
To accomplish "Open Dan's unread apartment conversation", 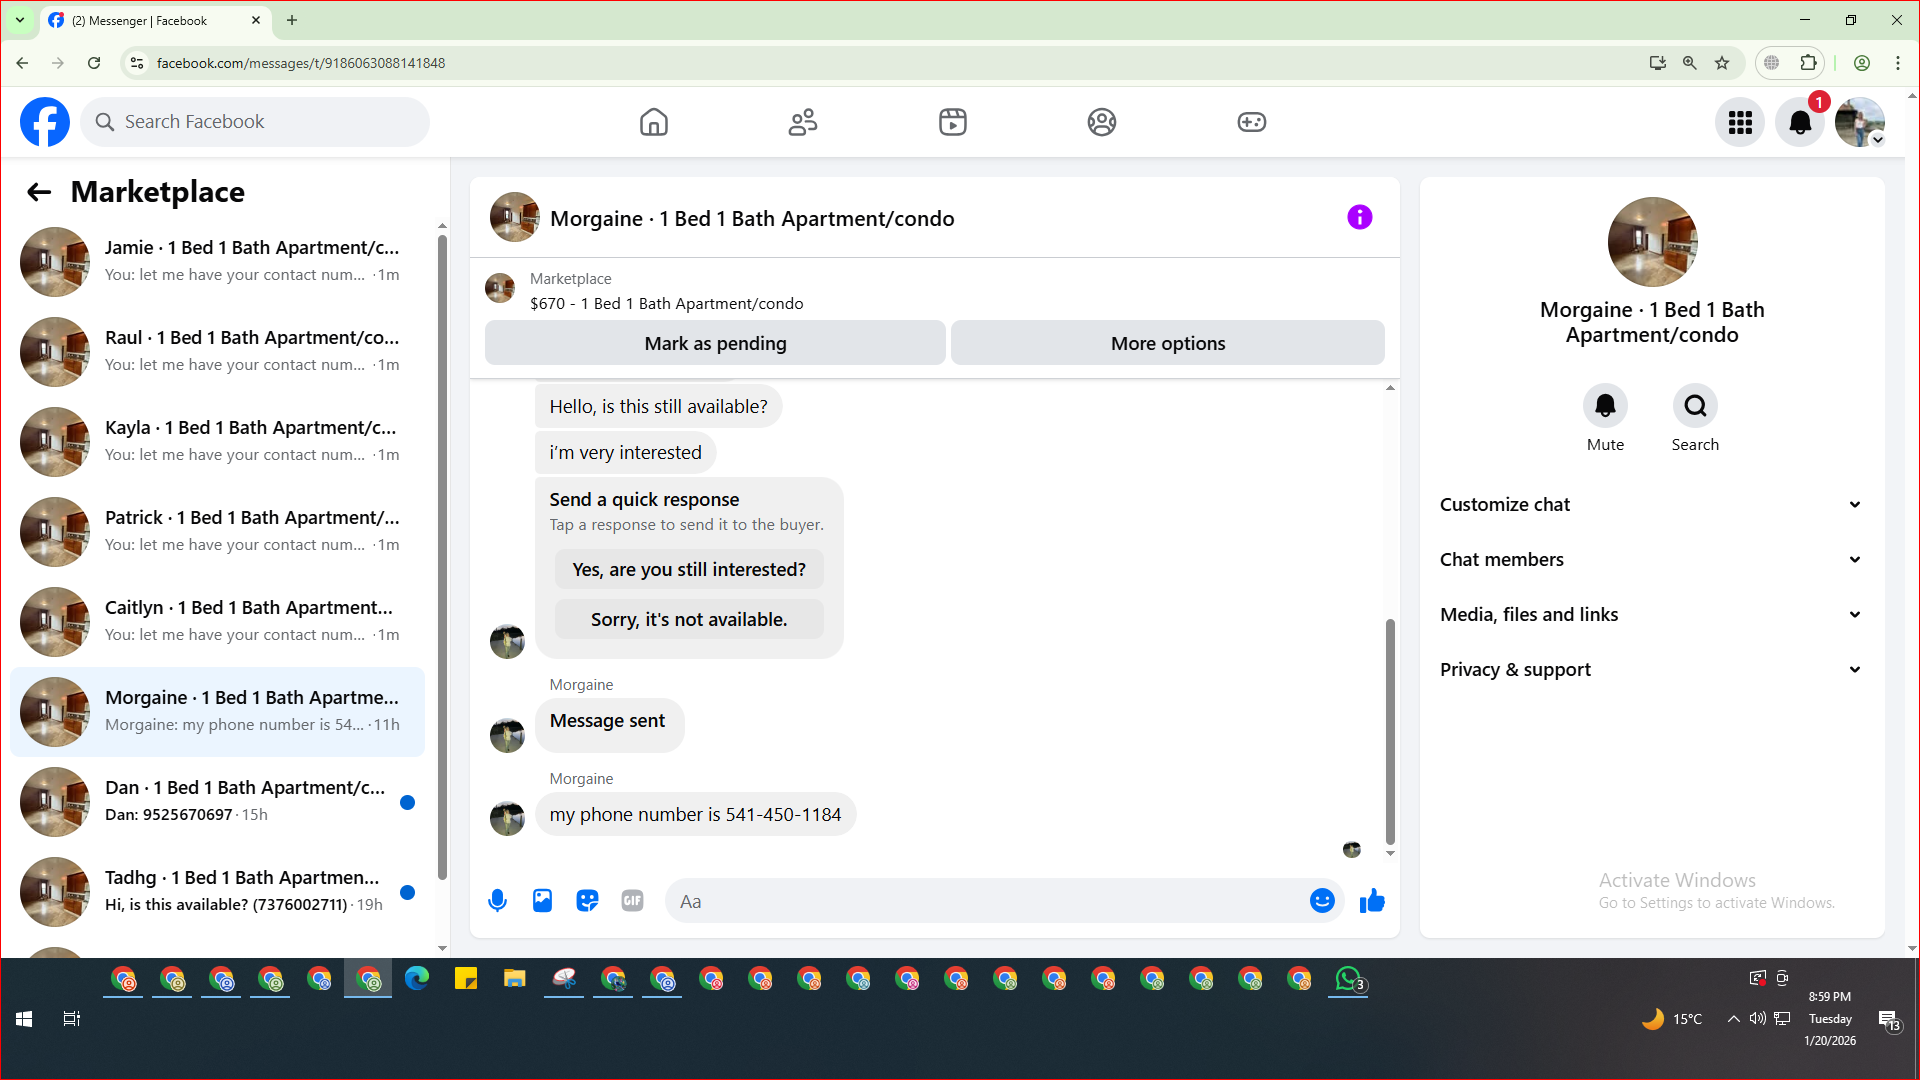I will [x=218, y=802].
